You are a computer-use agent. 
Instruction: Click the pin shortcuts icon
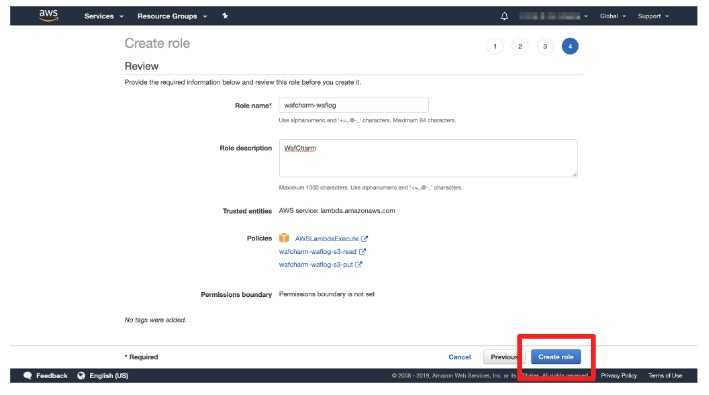point(225,16)
